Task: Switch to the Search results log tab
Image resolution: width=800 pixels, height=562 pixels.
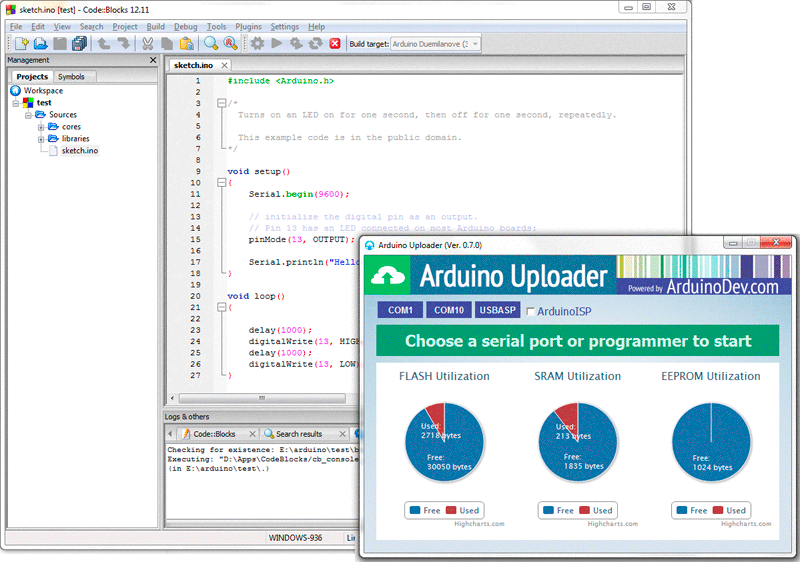Action: [299, 434]
